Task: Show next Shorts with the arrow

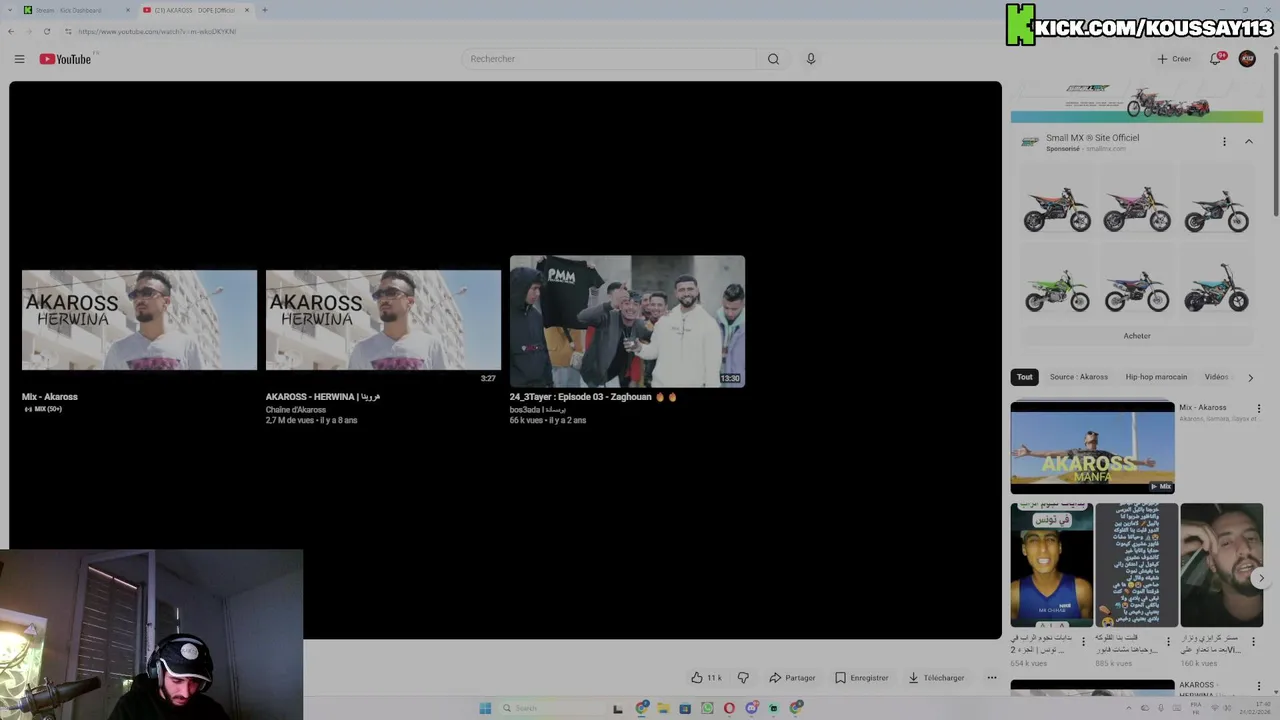Action: 1261,578
